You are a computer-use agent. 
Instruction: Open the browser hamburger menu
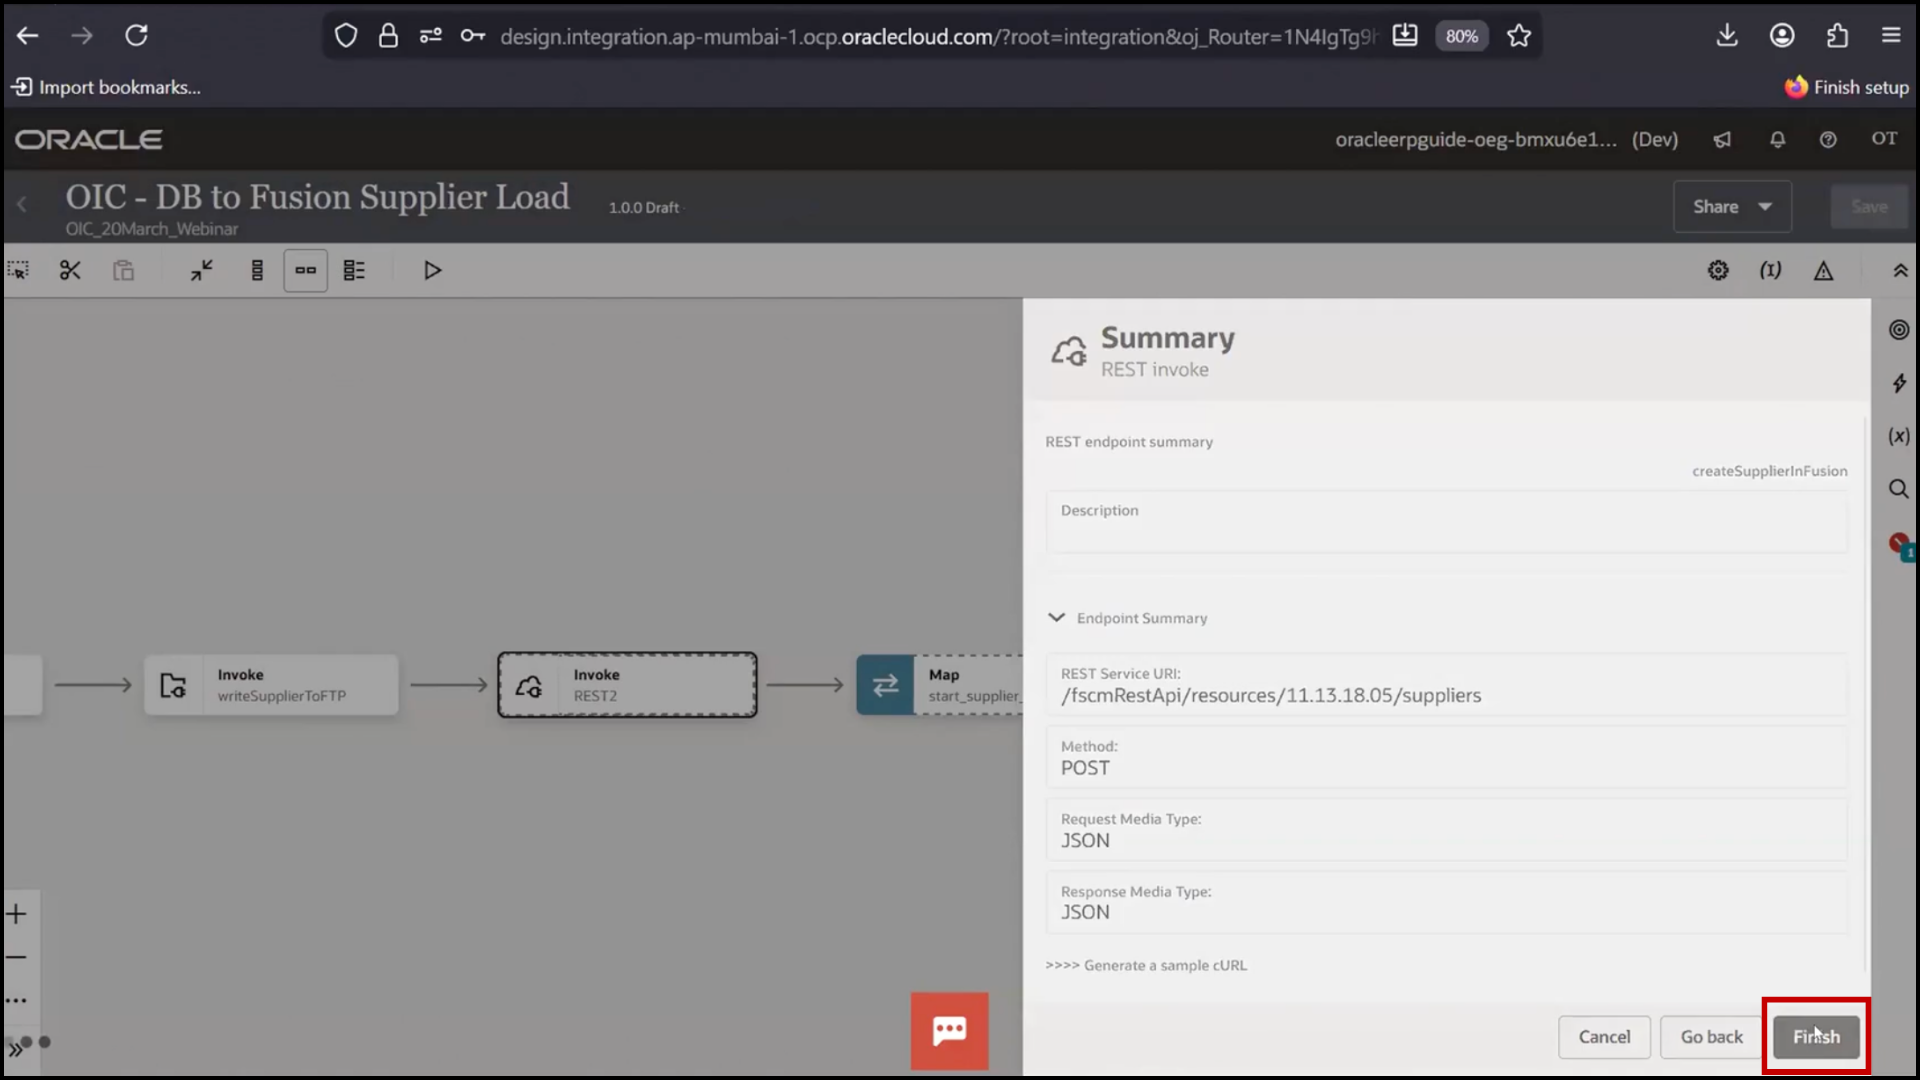tap(1891, 36)
